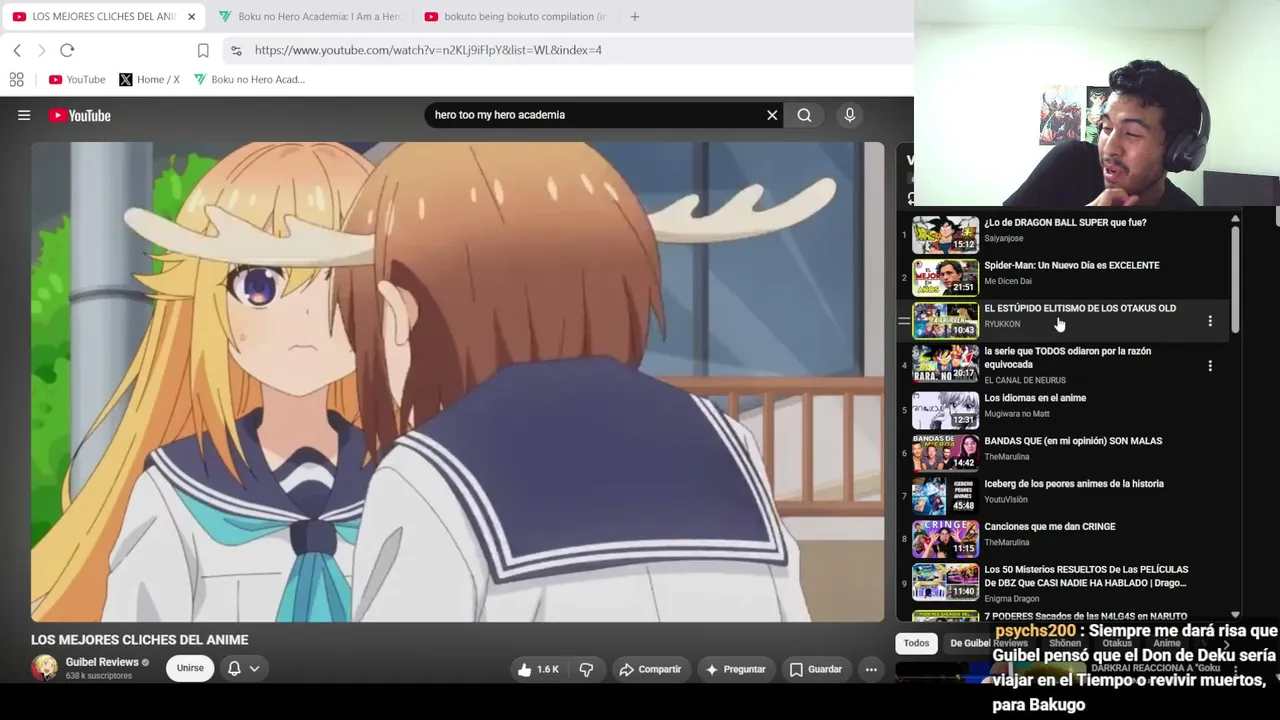Screen dimensions: 1280x720
Task: Open Guibel Reviews channel avatar
Action: point(44,668)
